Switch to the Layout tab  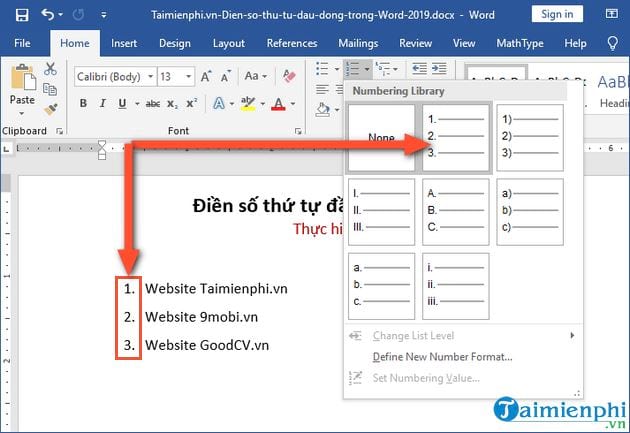pyautogui.click(x=229, y=43)
